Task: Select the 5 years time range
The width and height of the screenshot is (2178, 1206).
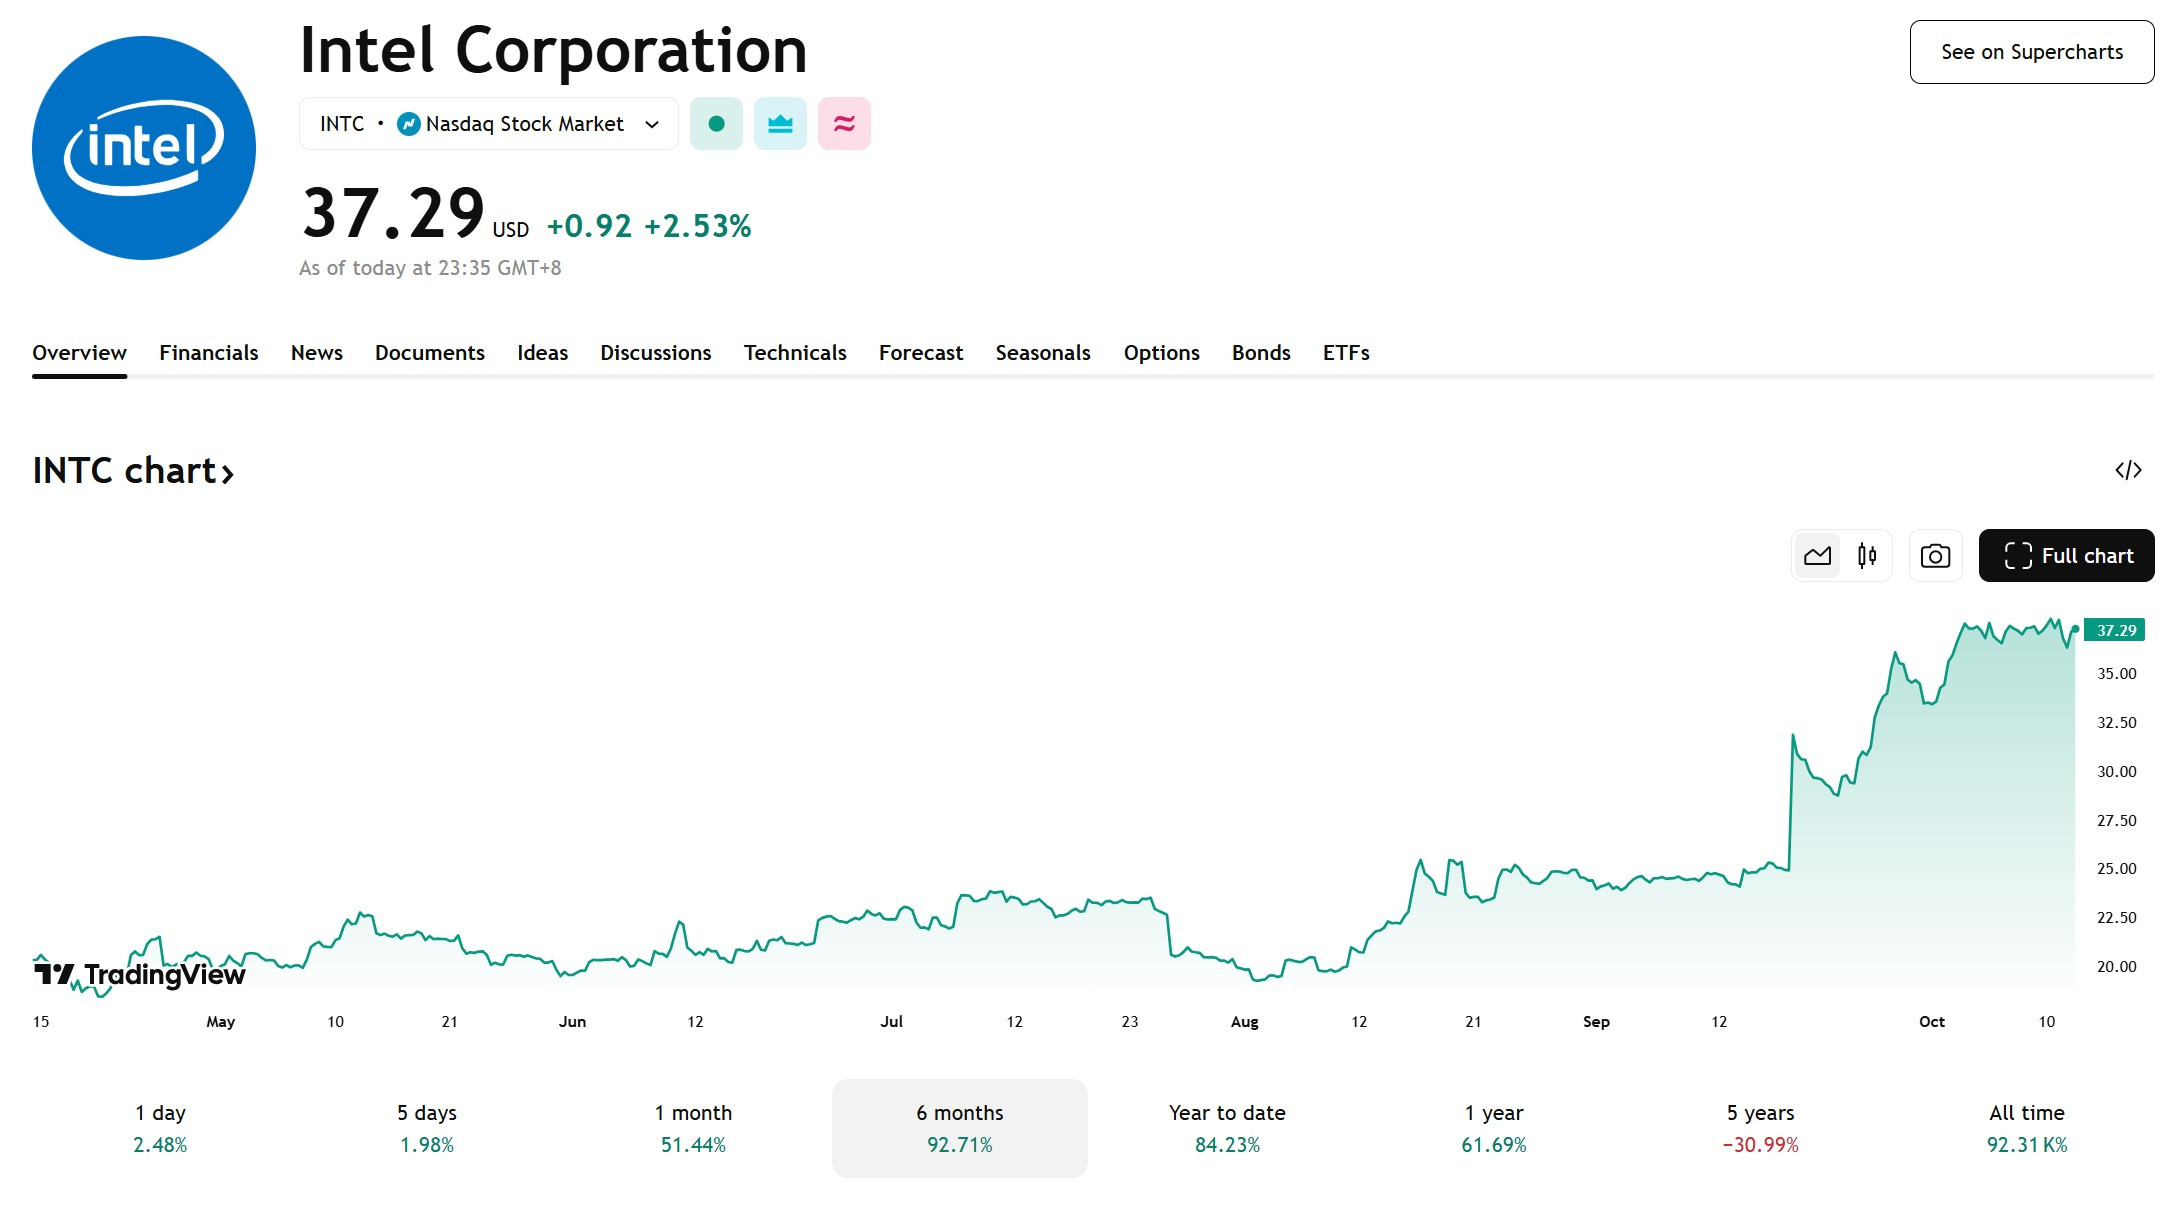Action: click(x=1760, y=1128)
